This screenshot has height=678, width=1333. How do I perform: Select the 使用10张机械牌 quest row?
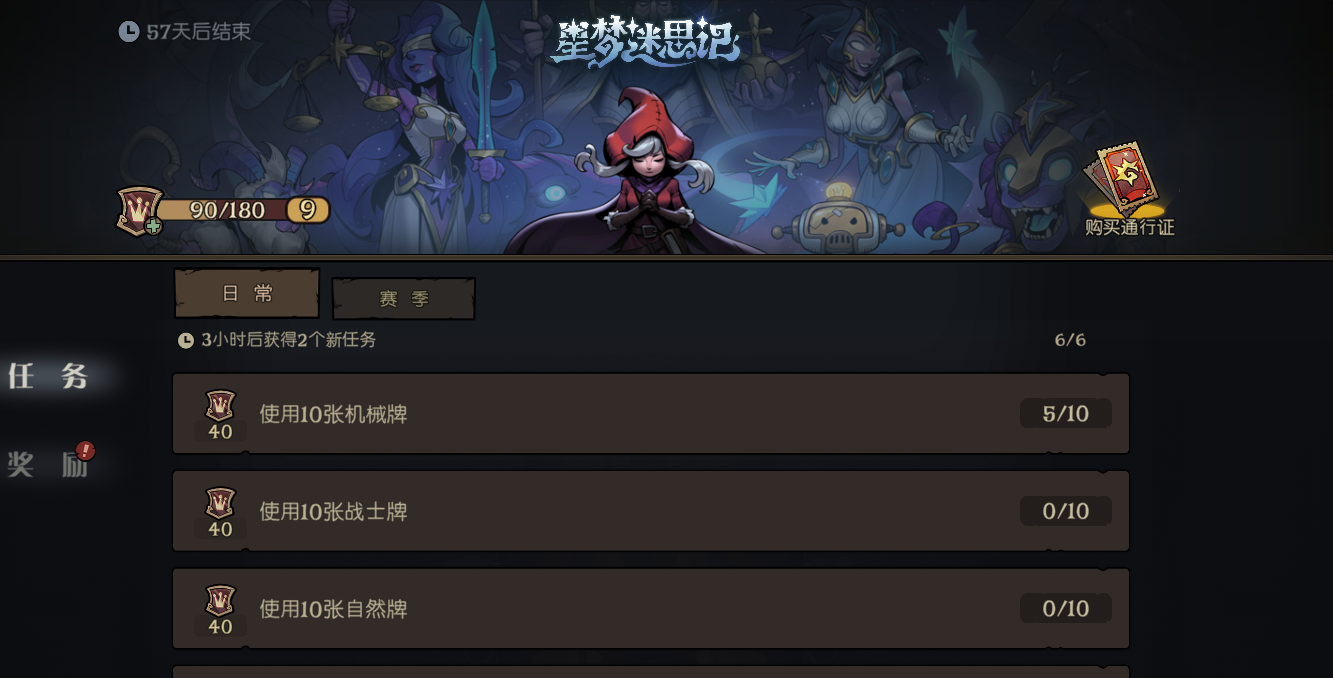(x=651, y=414)
